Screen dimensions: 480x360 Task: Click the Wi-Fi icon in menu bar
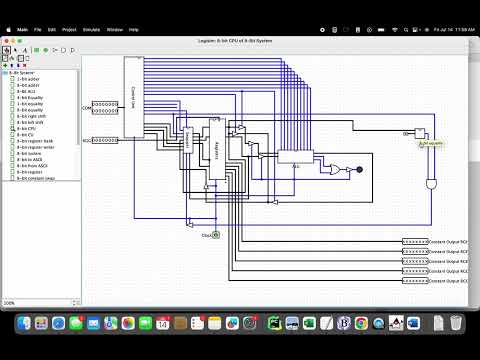coord(395,30)
